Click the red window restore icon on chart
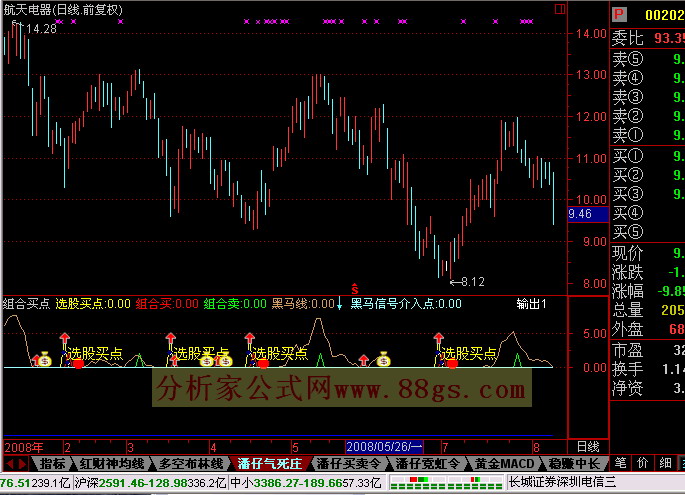The width and height of the screenshot is (685, 495). click(560, 9)
